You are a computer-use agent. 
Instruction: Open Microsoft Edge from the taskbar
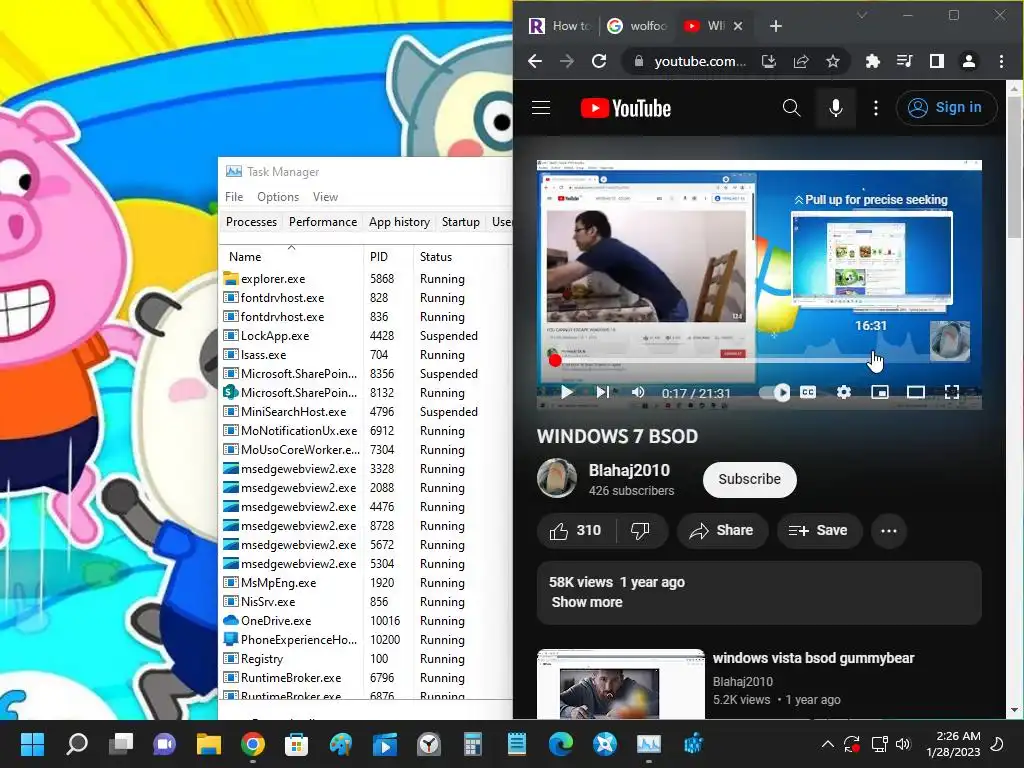pyautogui.click(x=561, y=744)
